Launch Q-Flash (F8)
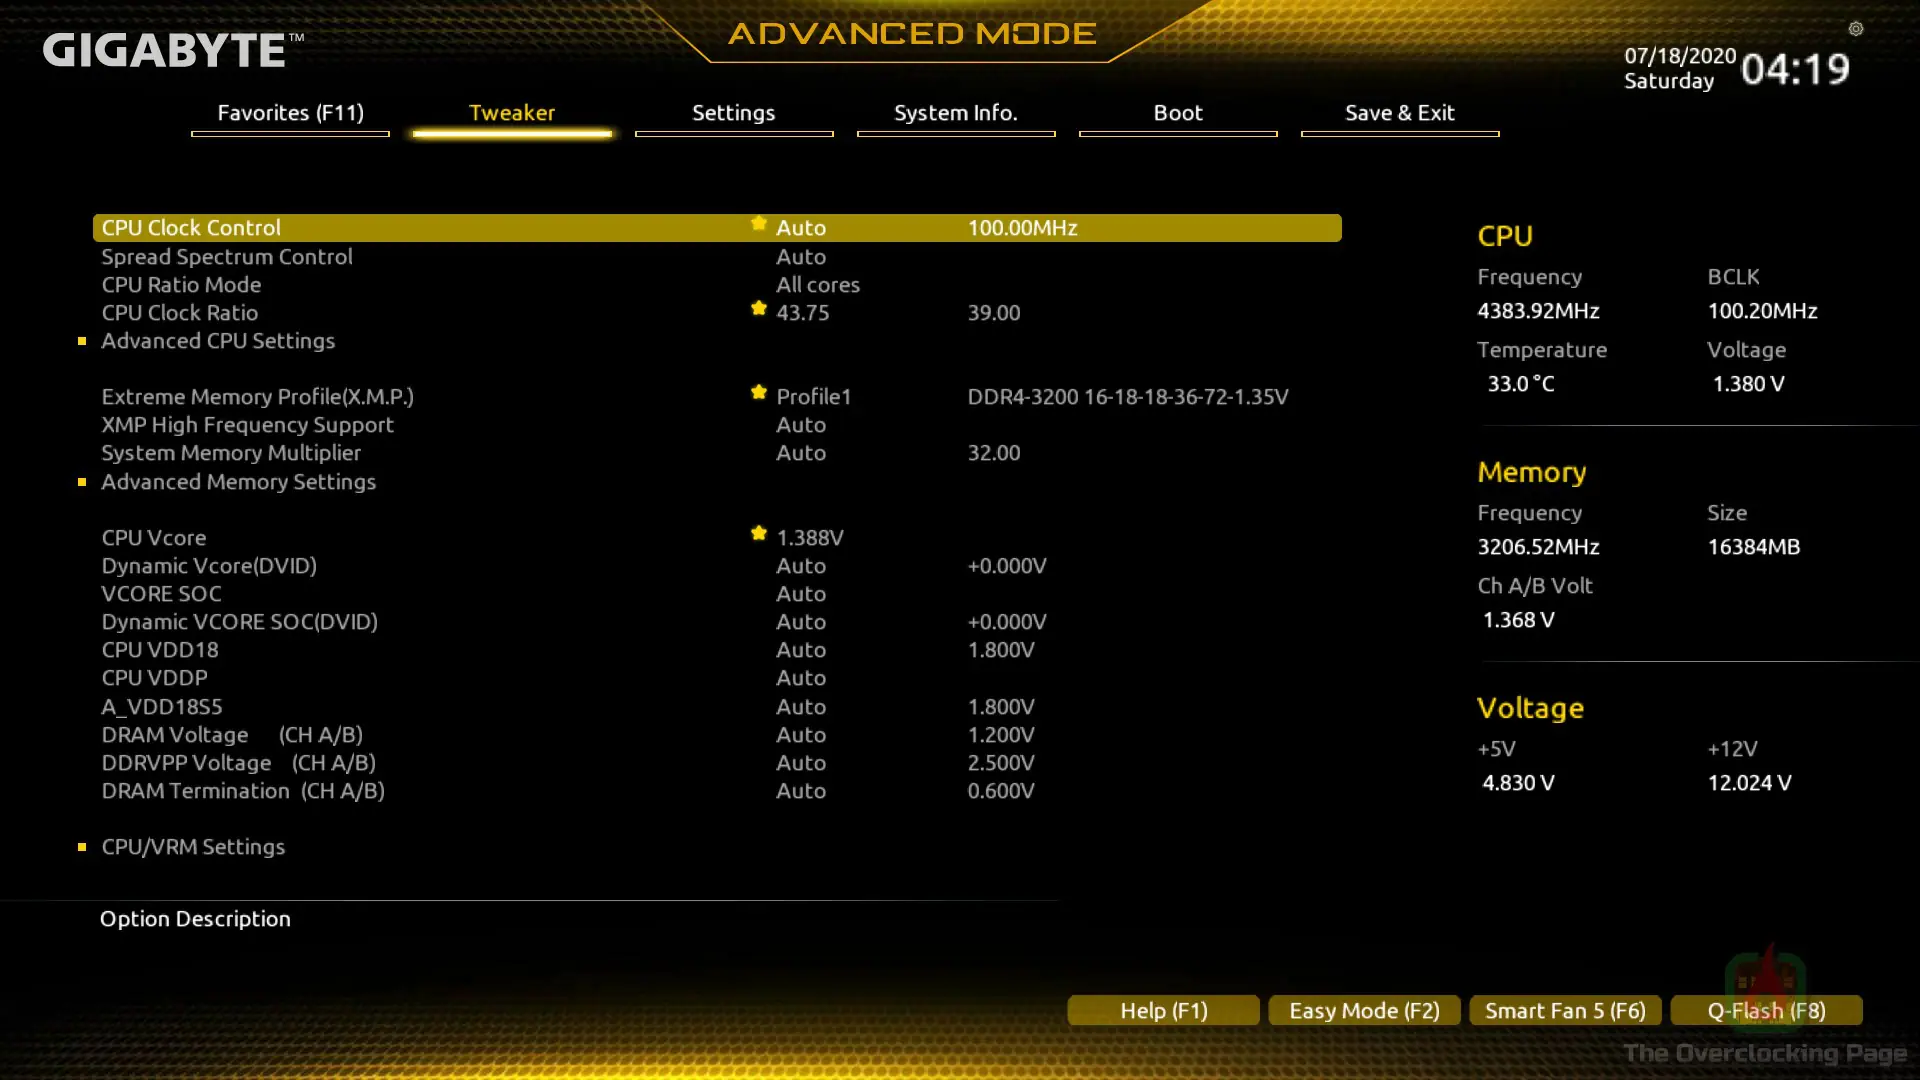Viewport: 1920px width, 1080px height. click(x=1766, y=1010)
